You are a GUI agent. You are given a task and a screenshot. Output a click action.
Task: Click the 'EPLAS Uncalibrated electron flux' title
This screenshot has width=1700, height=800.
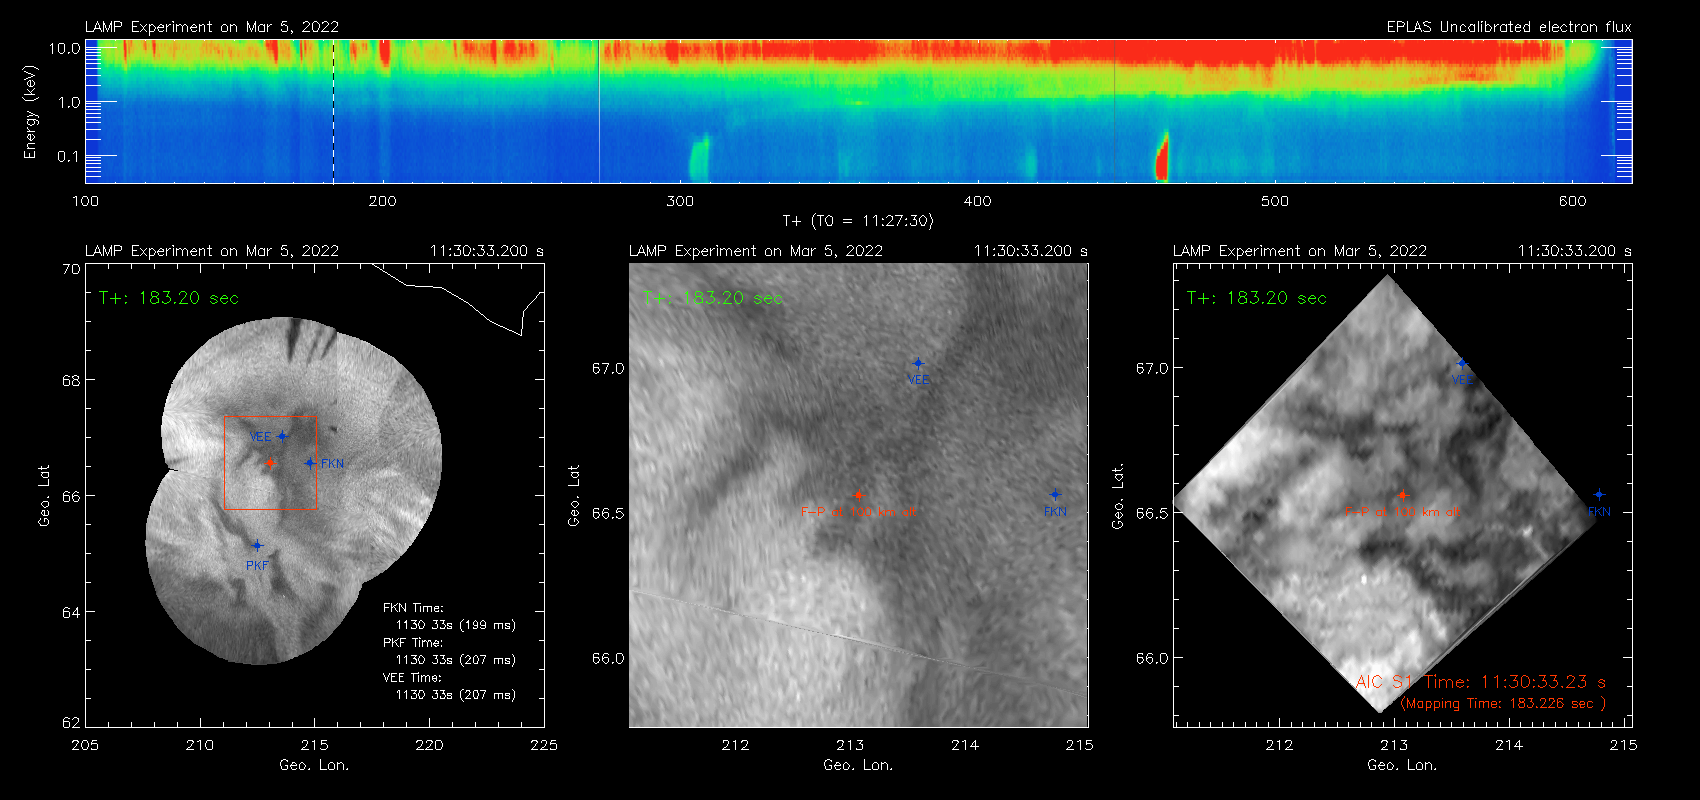point(1509,27)
